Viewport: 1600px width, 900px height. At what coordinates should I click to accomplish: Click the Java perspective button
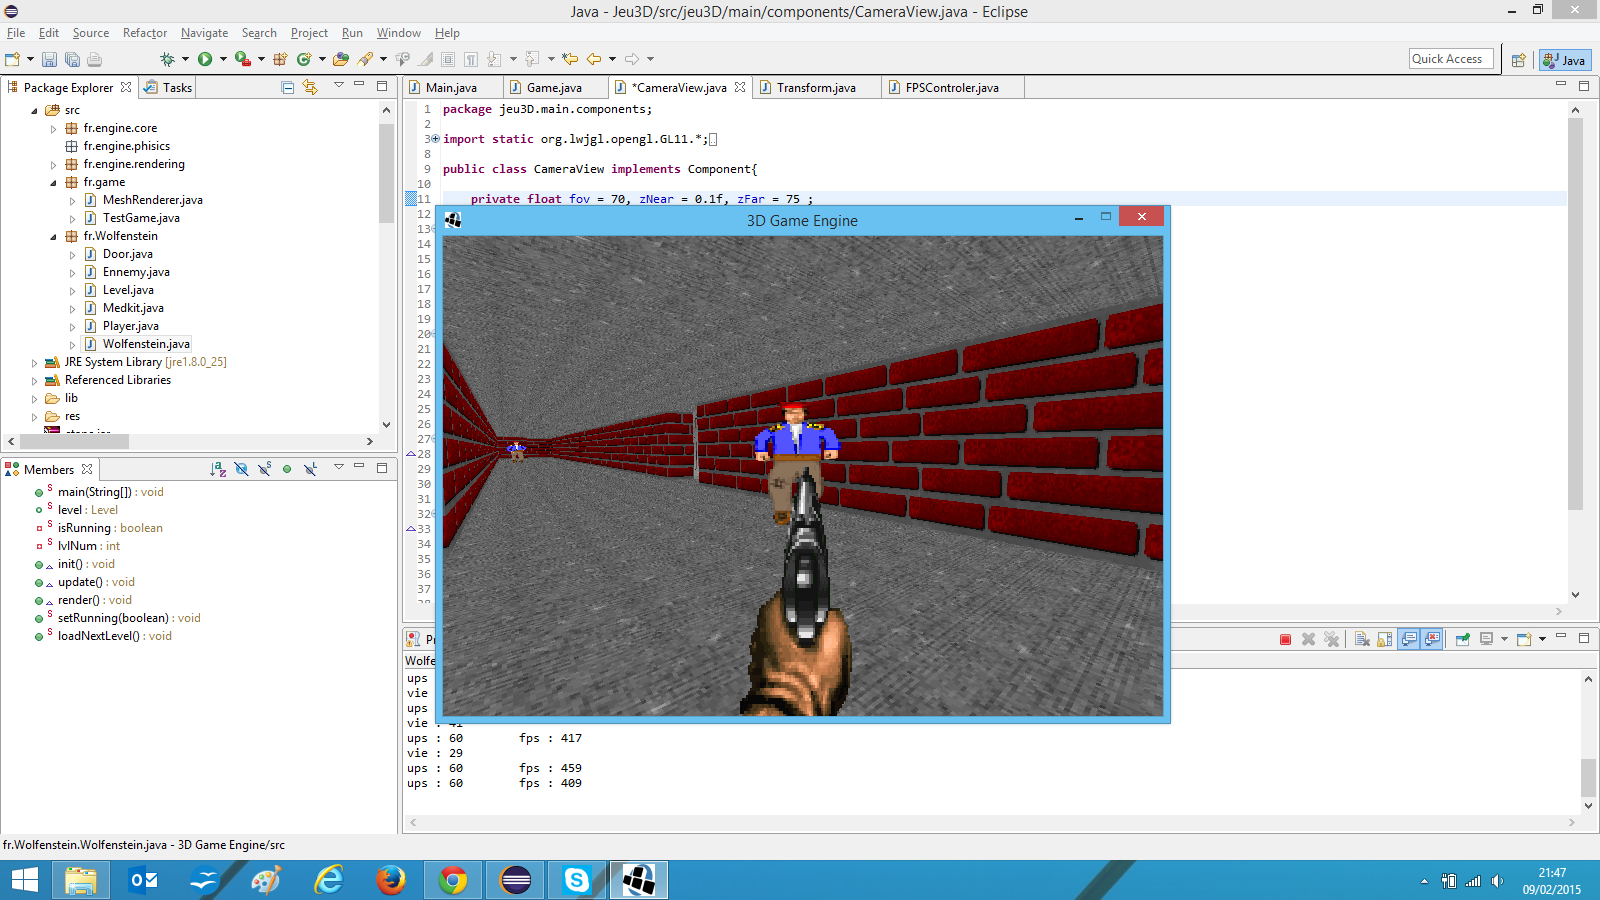pos(1565,60)
